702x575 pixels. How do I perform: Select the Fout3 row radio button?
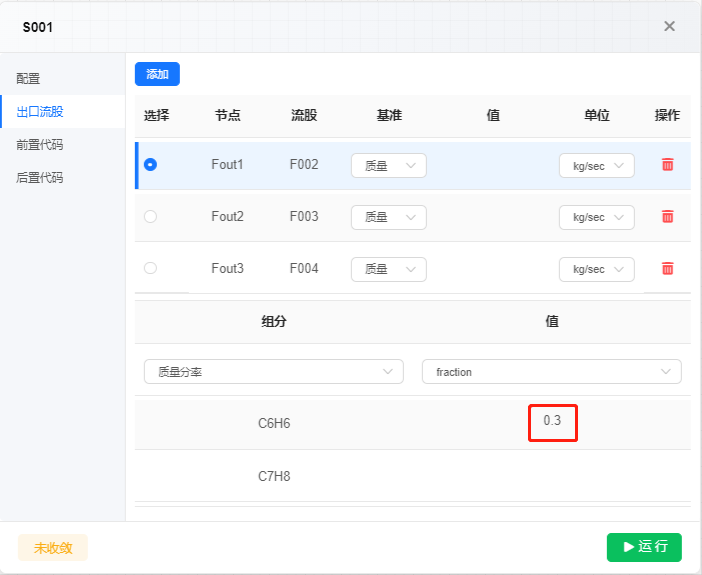point(150,268)
